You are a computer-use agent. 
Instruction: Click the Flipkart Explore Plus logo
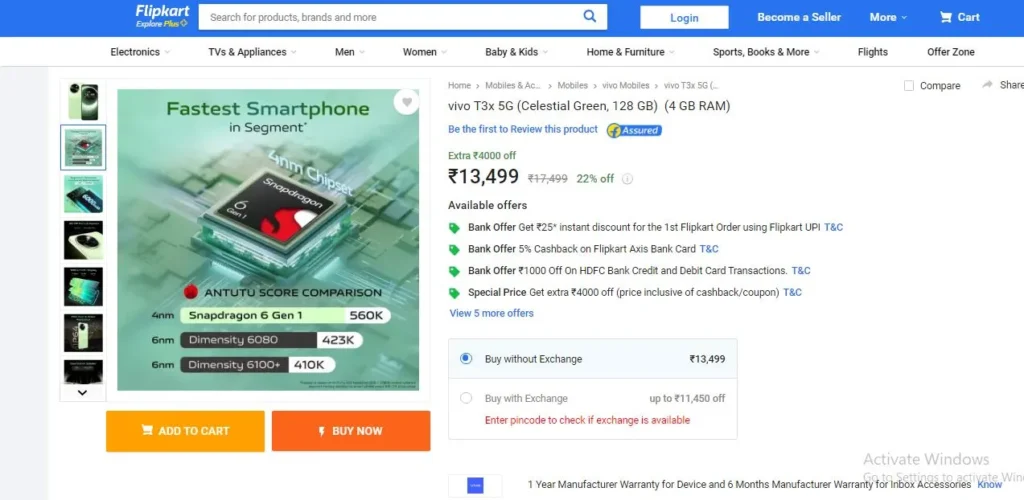click(x=162, y=16)
